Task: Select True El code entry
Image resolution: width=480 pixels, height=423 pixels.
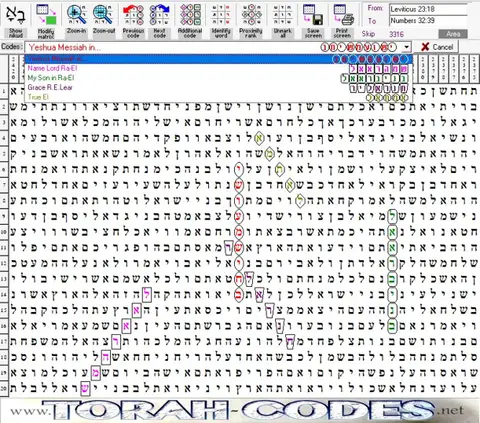Action: [219, 97]
